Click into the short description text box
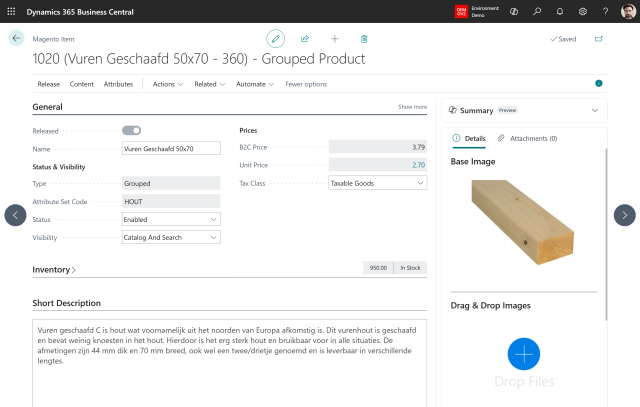The height and width of the screenshot is (407, 640). click(x=229, y=363)
